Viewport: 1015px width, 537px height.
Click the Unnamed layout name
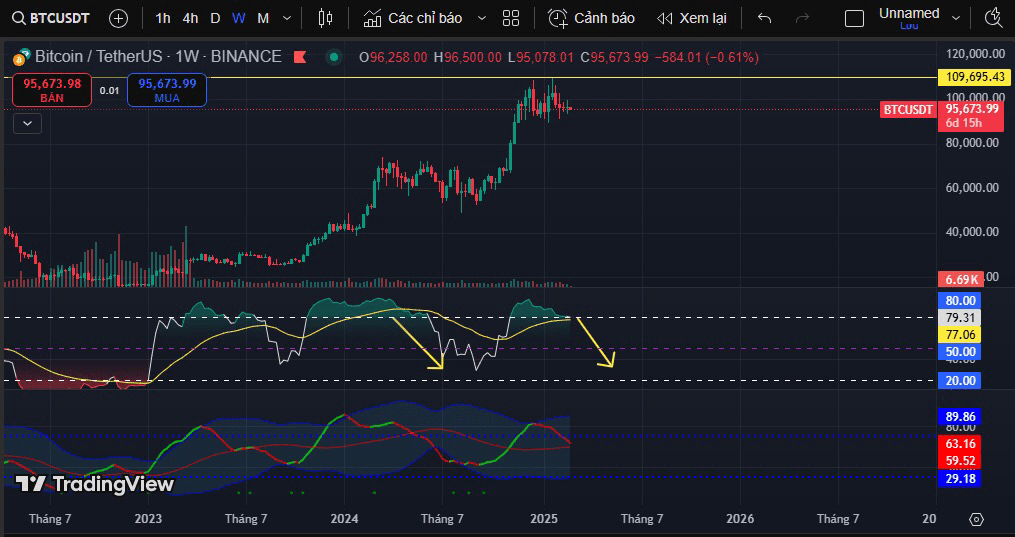pyautogui.click(x=909, y=13)
